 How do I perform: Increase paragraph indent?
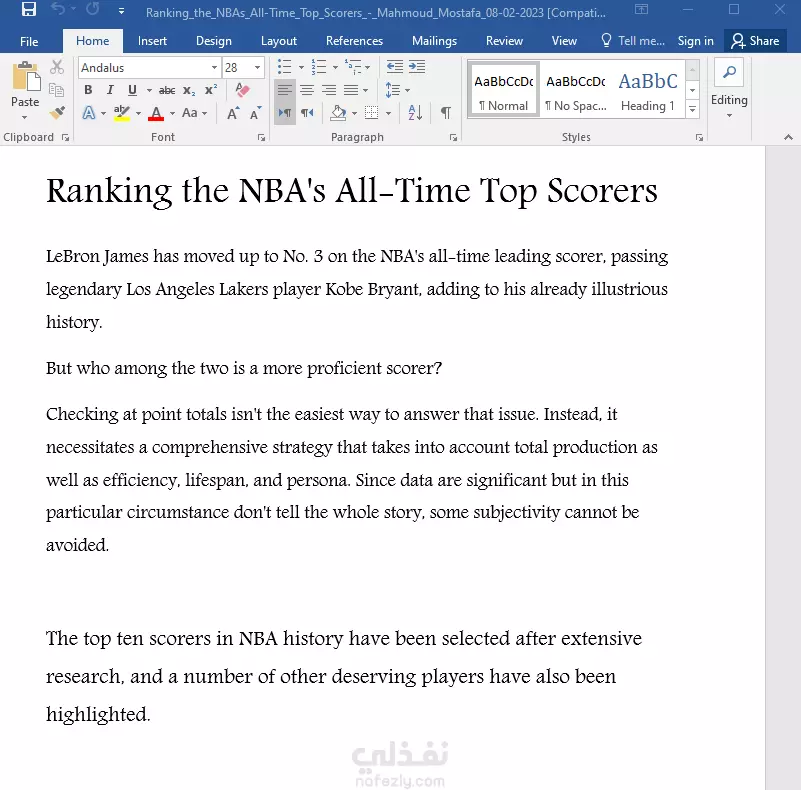(x=417, y=67)
